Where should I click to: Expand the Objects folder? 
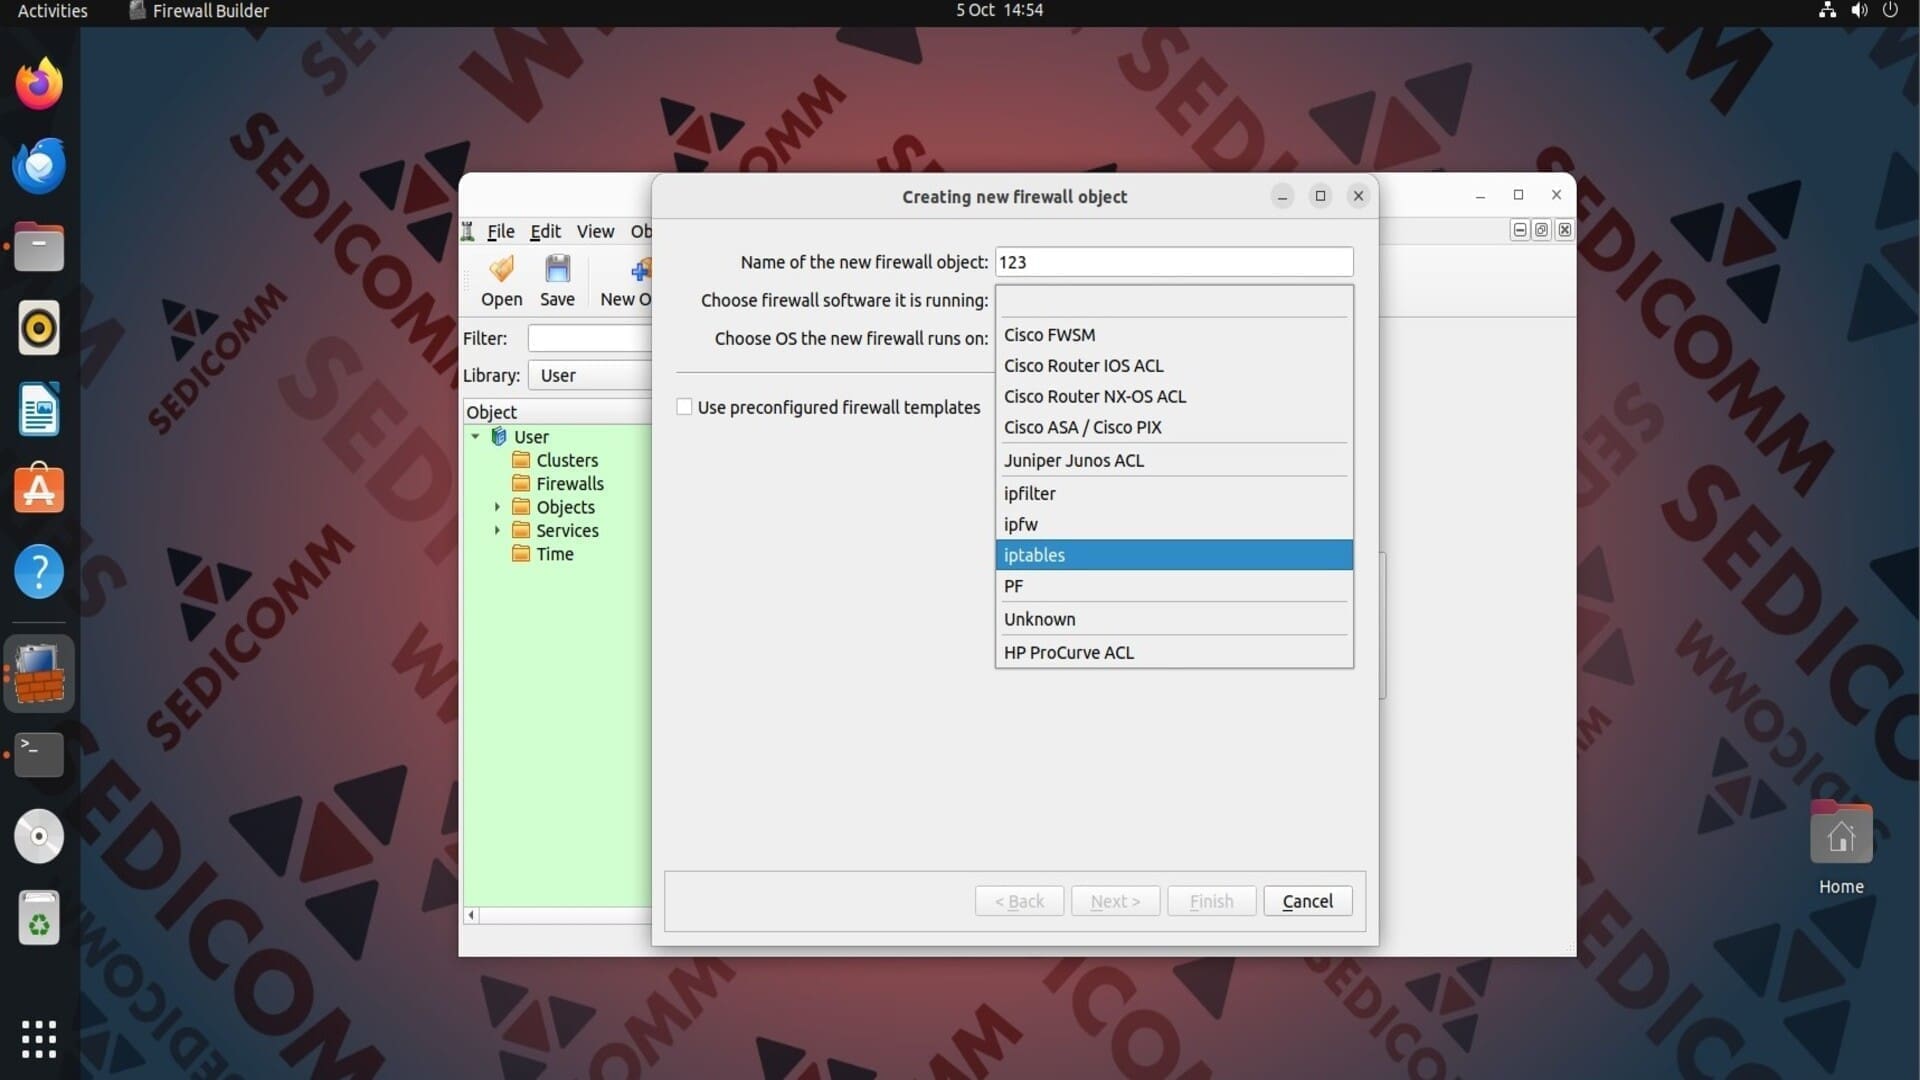click(x=497, y=507)
